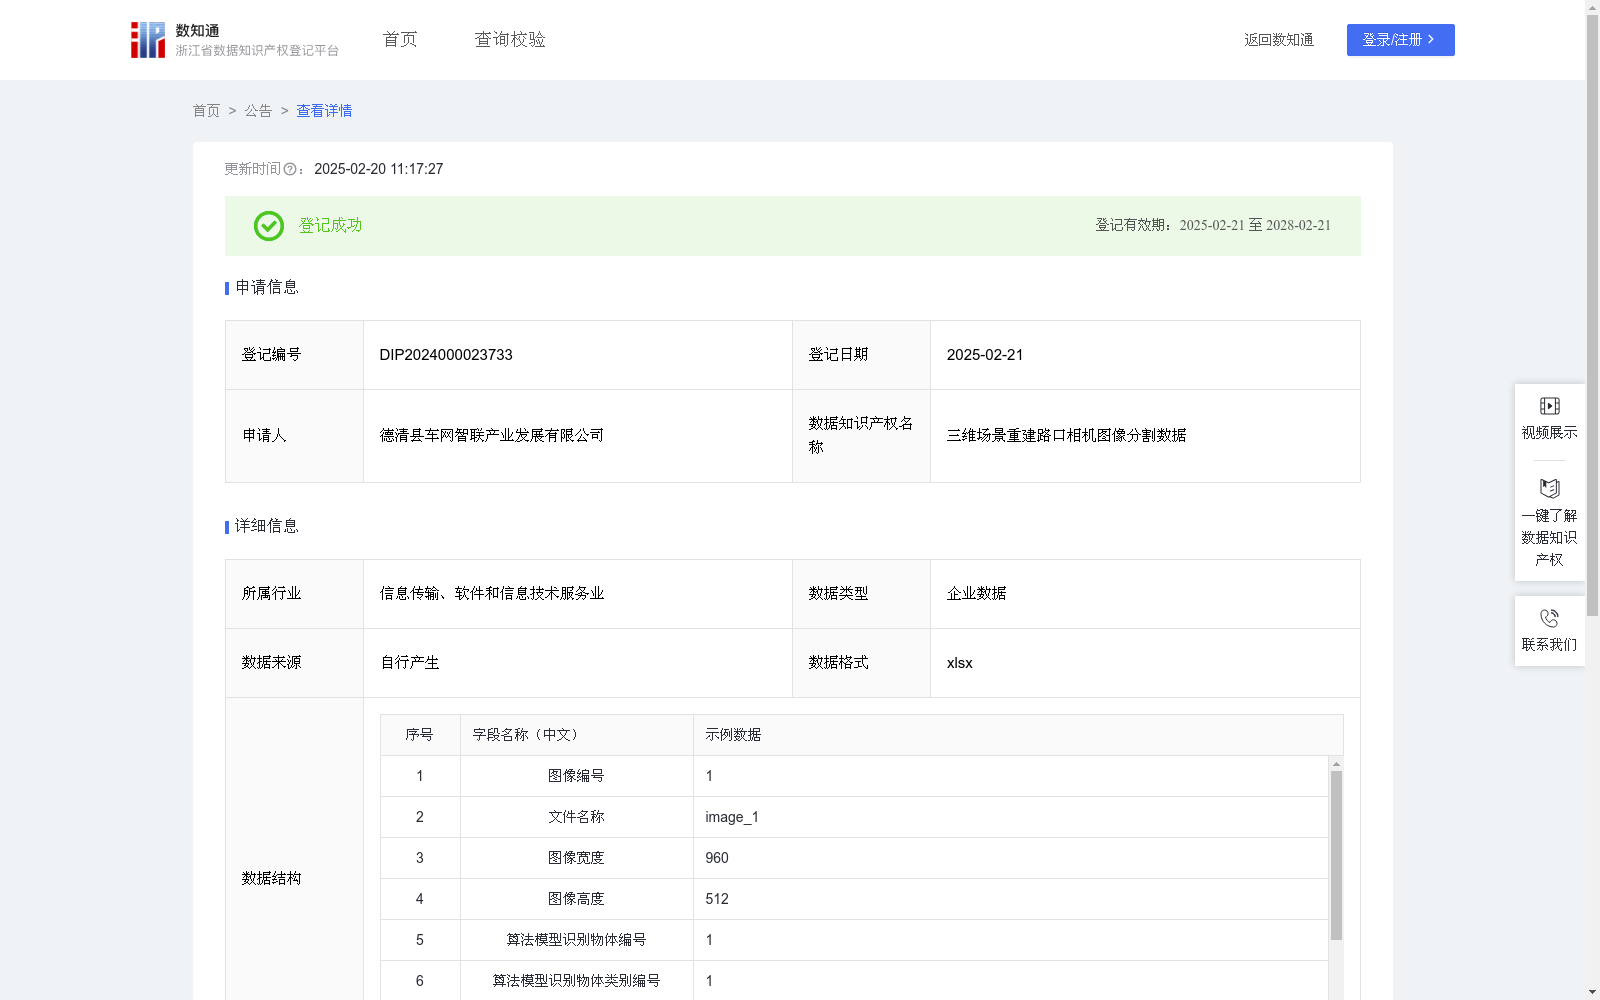Viewport: 1600px width, 1000px height.
Task: Click the 联系我们 phone icon
Action: [x=1549, y=618]
